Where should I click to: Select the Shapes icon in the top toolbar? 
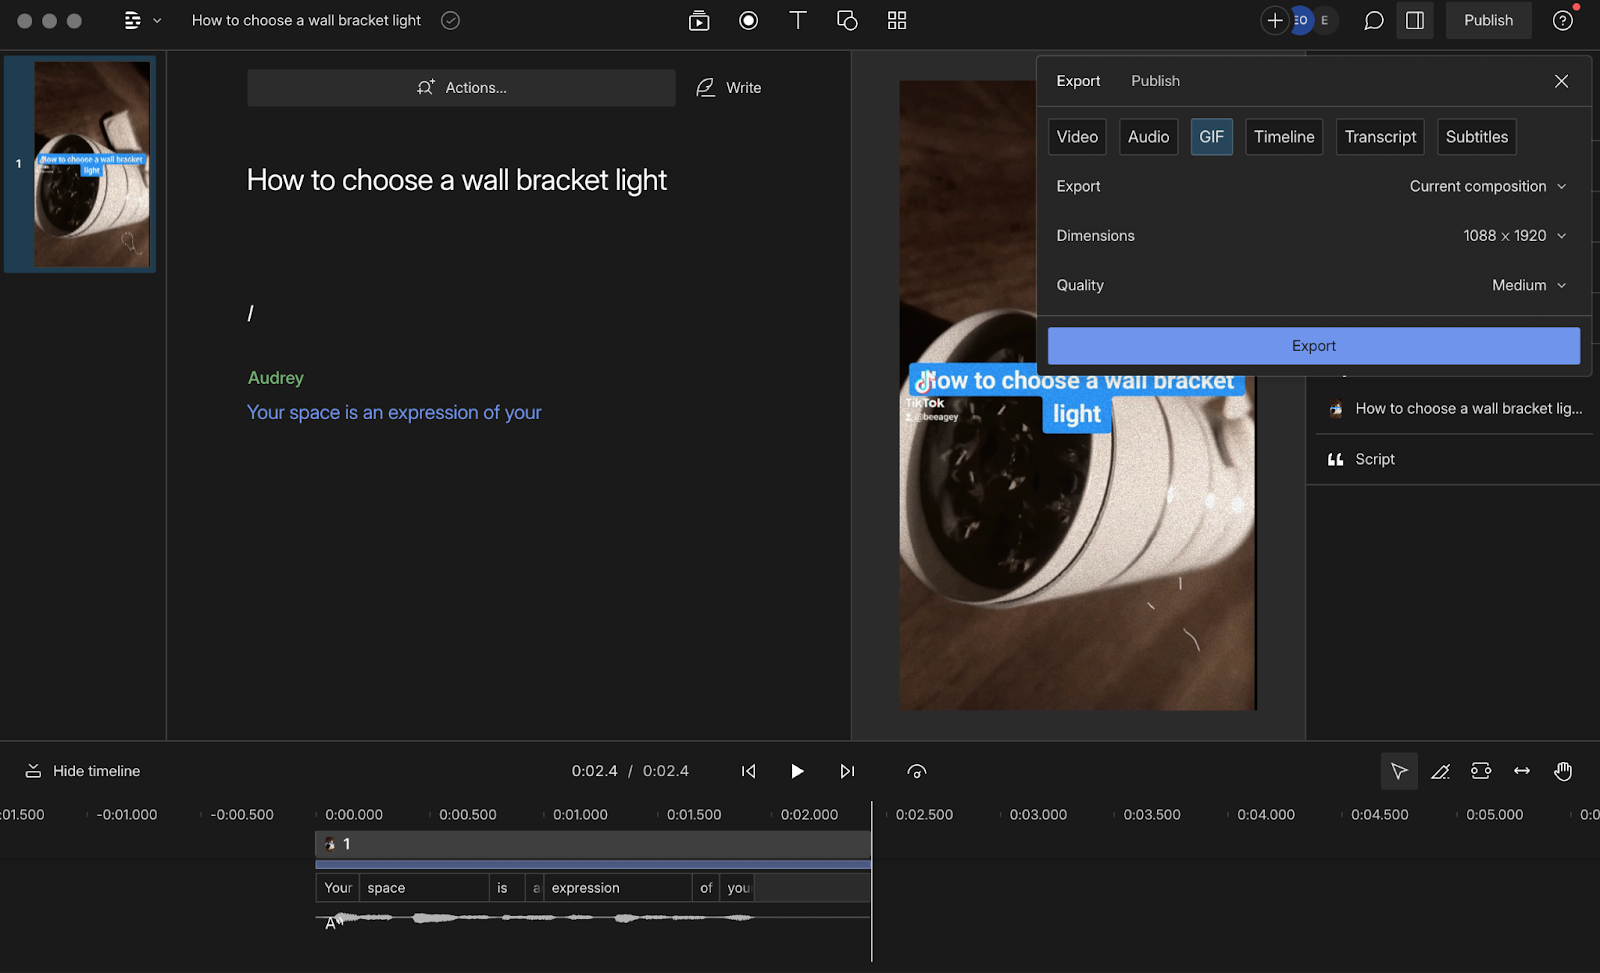847,20
